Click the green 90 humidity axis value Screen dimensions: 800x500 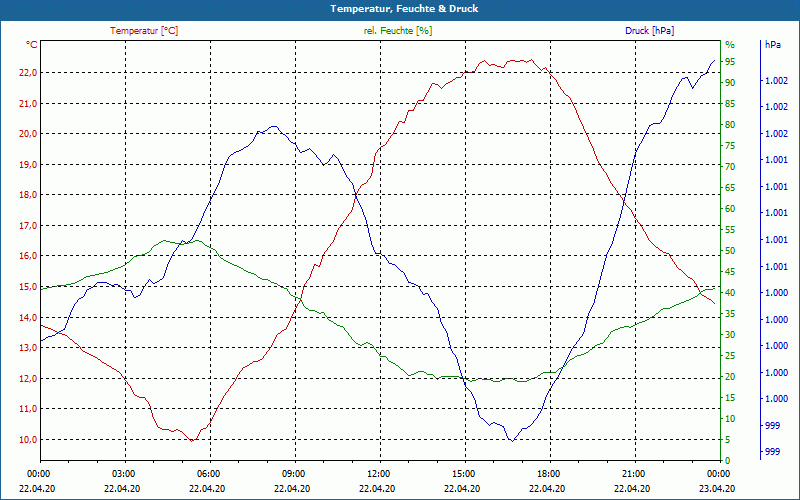730,83
